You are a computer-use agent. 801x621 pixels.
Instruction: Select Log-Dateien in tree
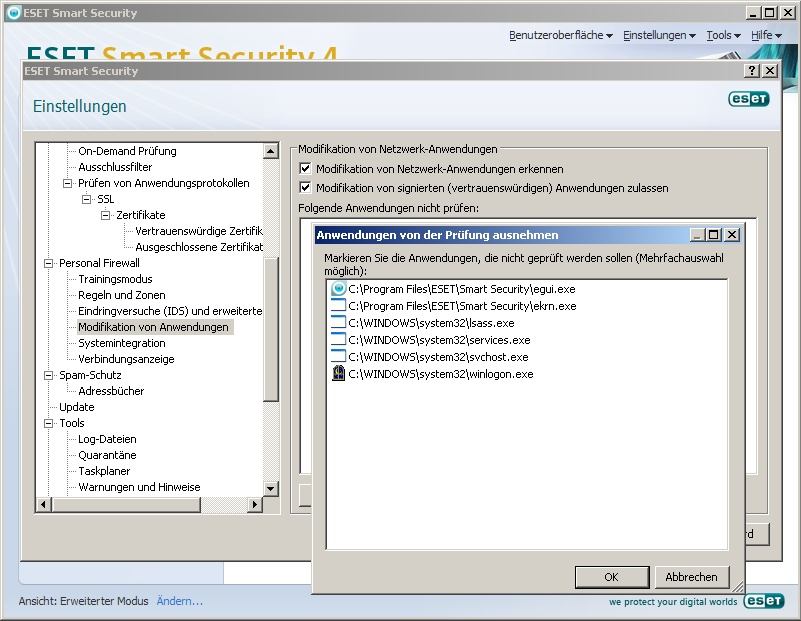(x=107, y=439)
